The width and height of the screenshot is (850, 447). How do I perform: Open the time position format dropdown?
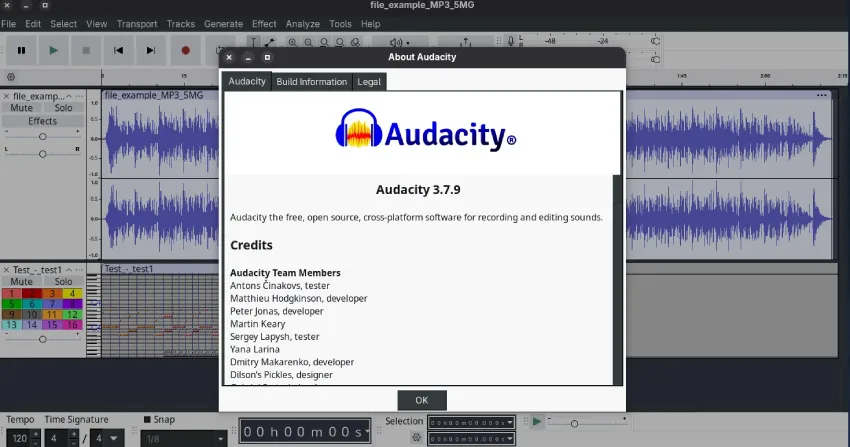[367, 431]
